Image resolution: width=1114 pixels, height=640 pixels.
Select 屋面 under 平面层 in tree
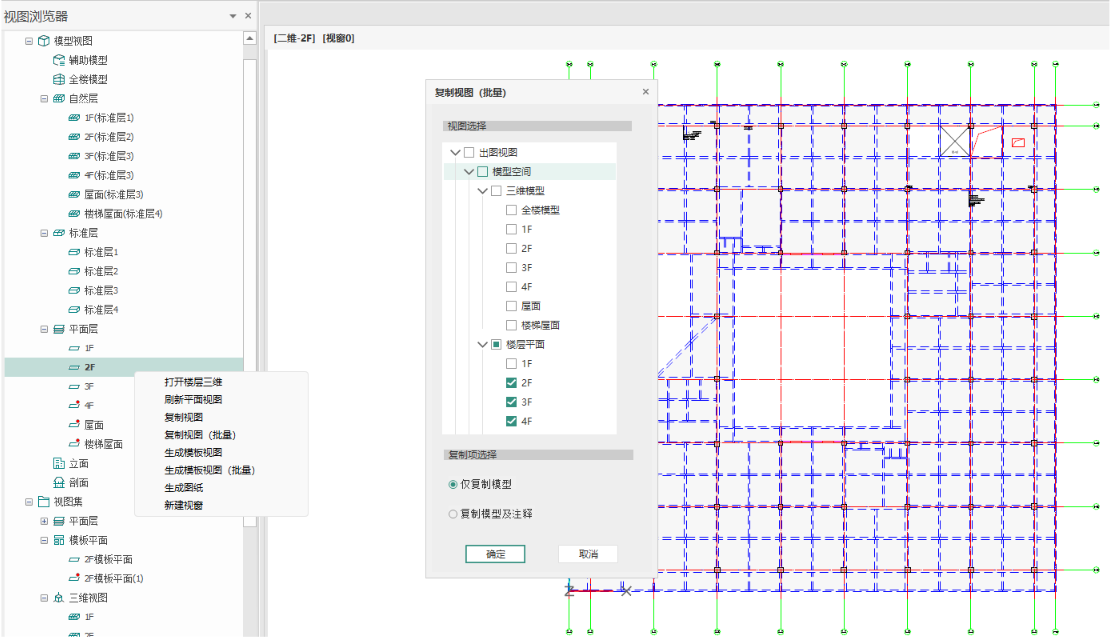[94, 425]
